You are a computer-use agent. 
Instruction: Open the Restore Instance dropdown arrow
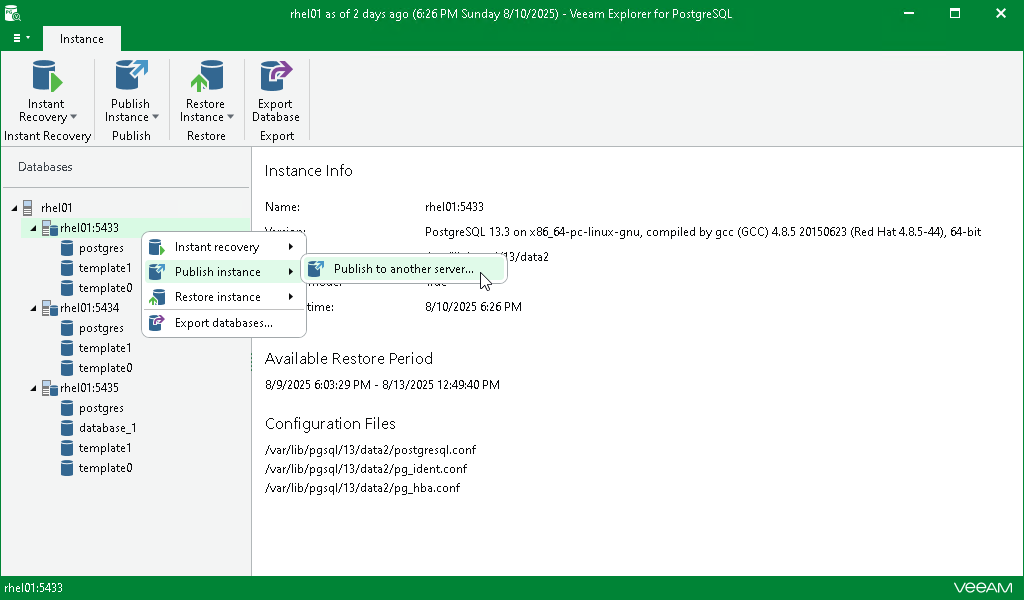[x=231, y=117]
